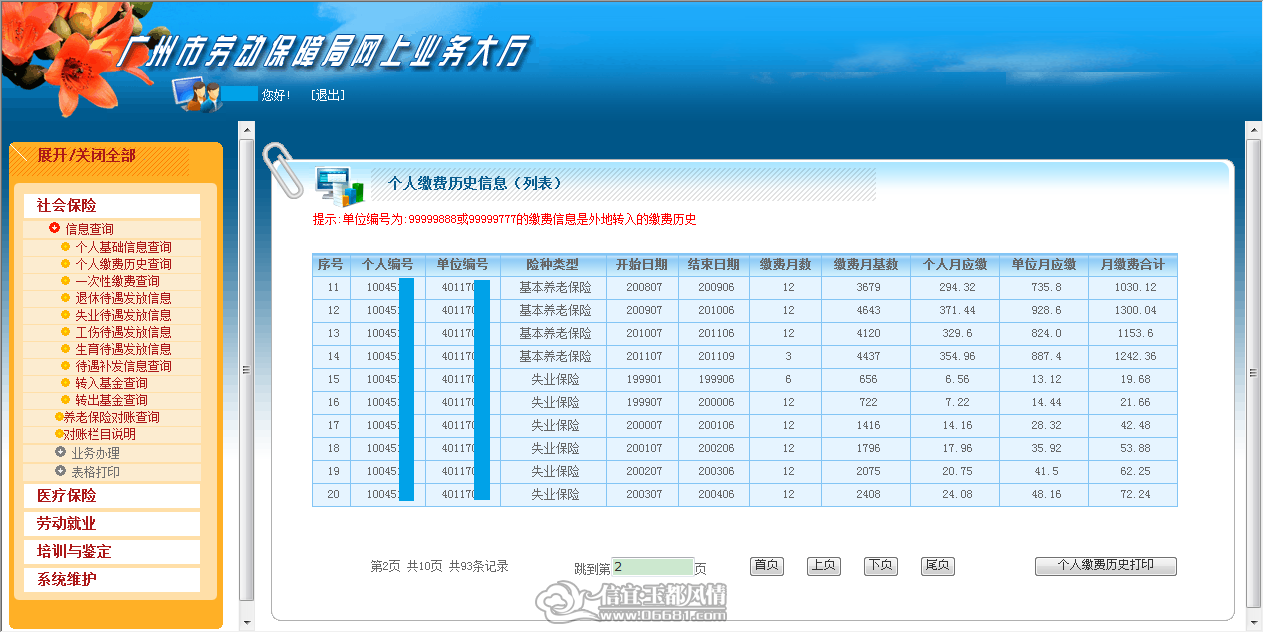Open 养老保险对账查询
The width and height of the screenshot is (1264, 633).
click(x=112, y=417)
